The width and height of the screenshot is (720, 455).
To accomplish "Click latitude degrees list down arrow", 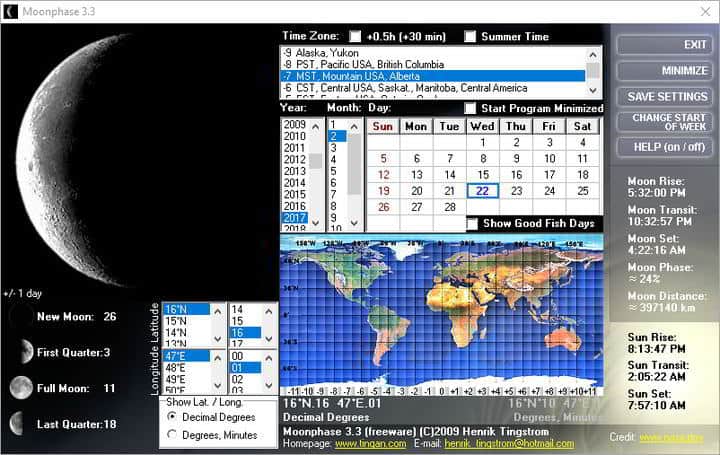I will (x=218, y=340).
